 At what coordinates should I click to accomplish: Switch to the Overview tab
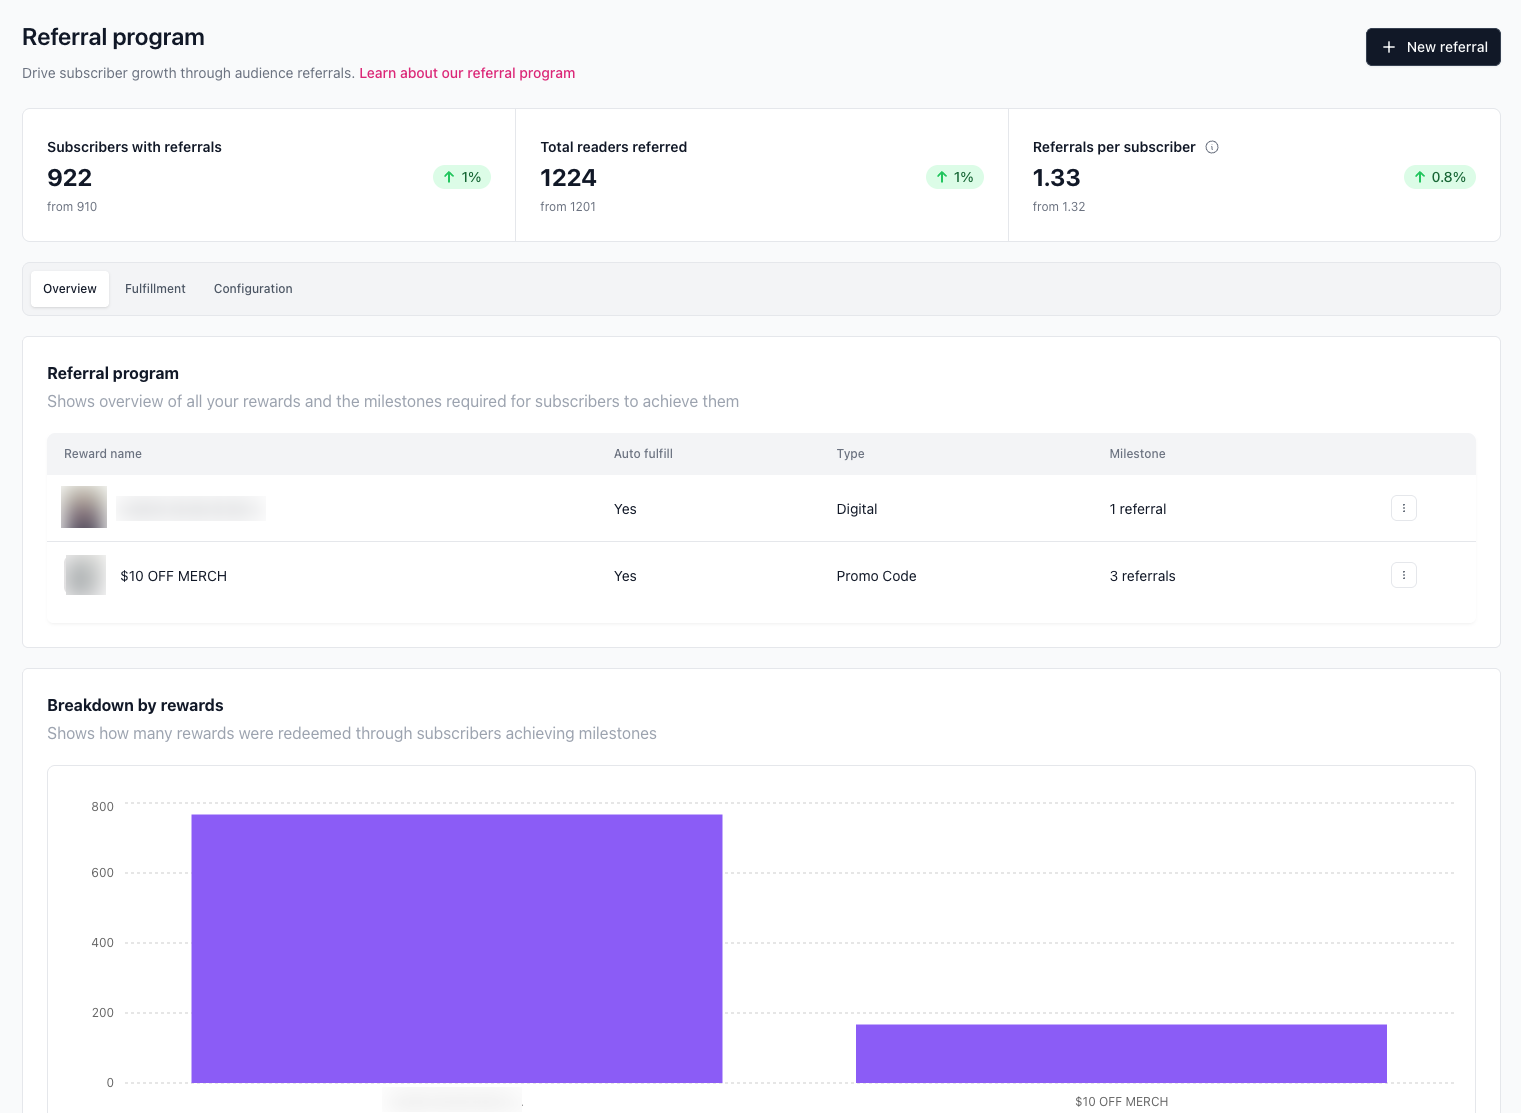[70, 289]
